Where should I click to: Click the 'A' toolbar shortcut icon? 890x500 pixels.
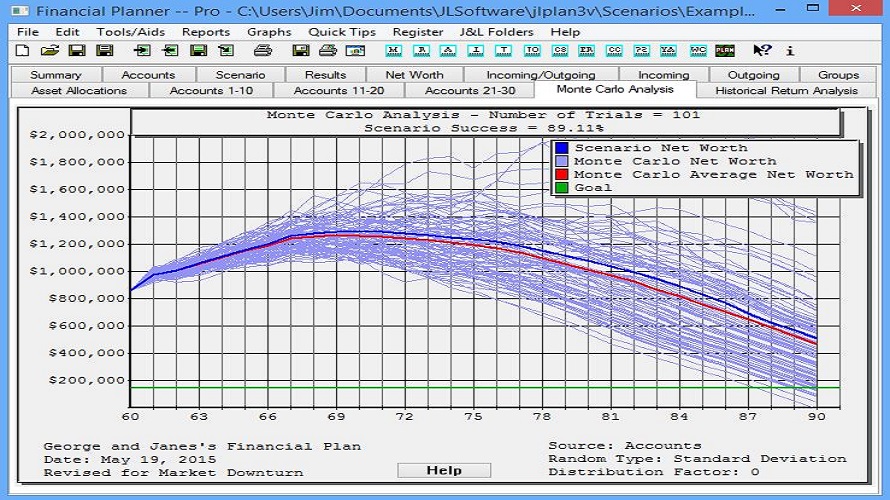448,51
